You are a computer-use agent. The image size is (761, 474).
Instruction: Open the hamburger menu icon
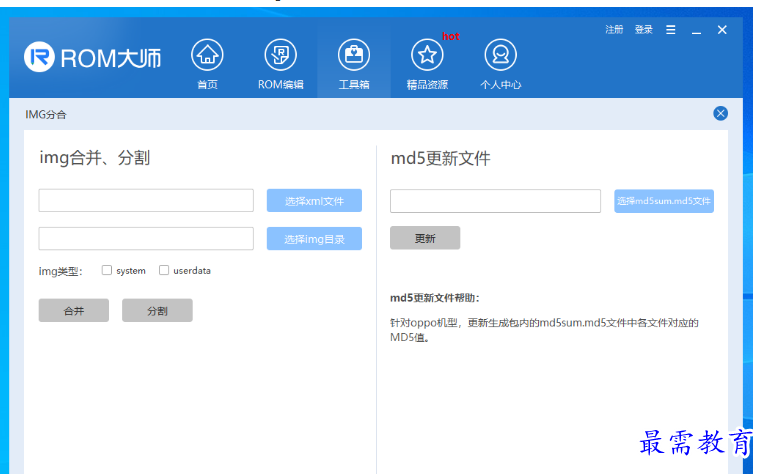pyautogui.click(x=671, y=30)
